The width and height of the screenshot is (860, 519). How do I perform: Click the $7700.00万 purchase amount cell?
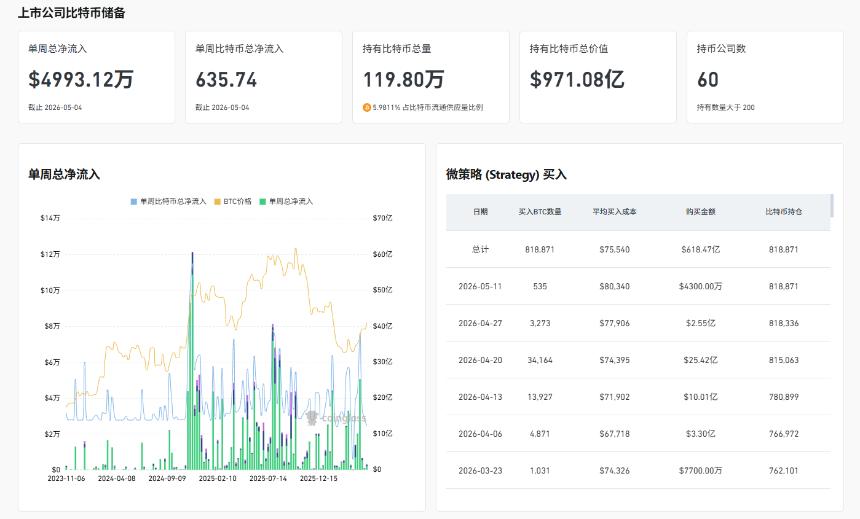(700, 471)
